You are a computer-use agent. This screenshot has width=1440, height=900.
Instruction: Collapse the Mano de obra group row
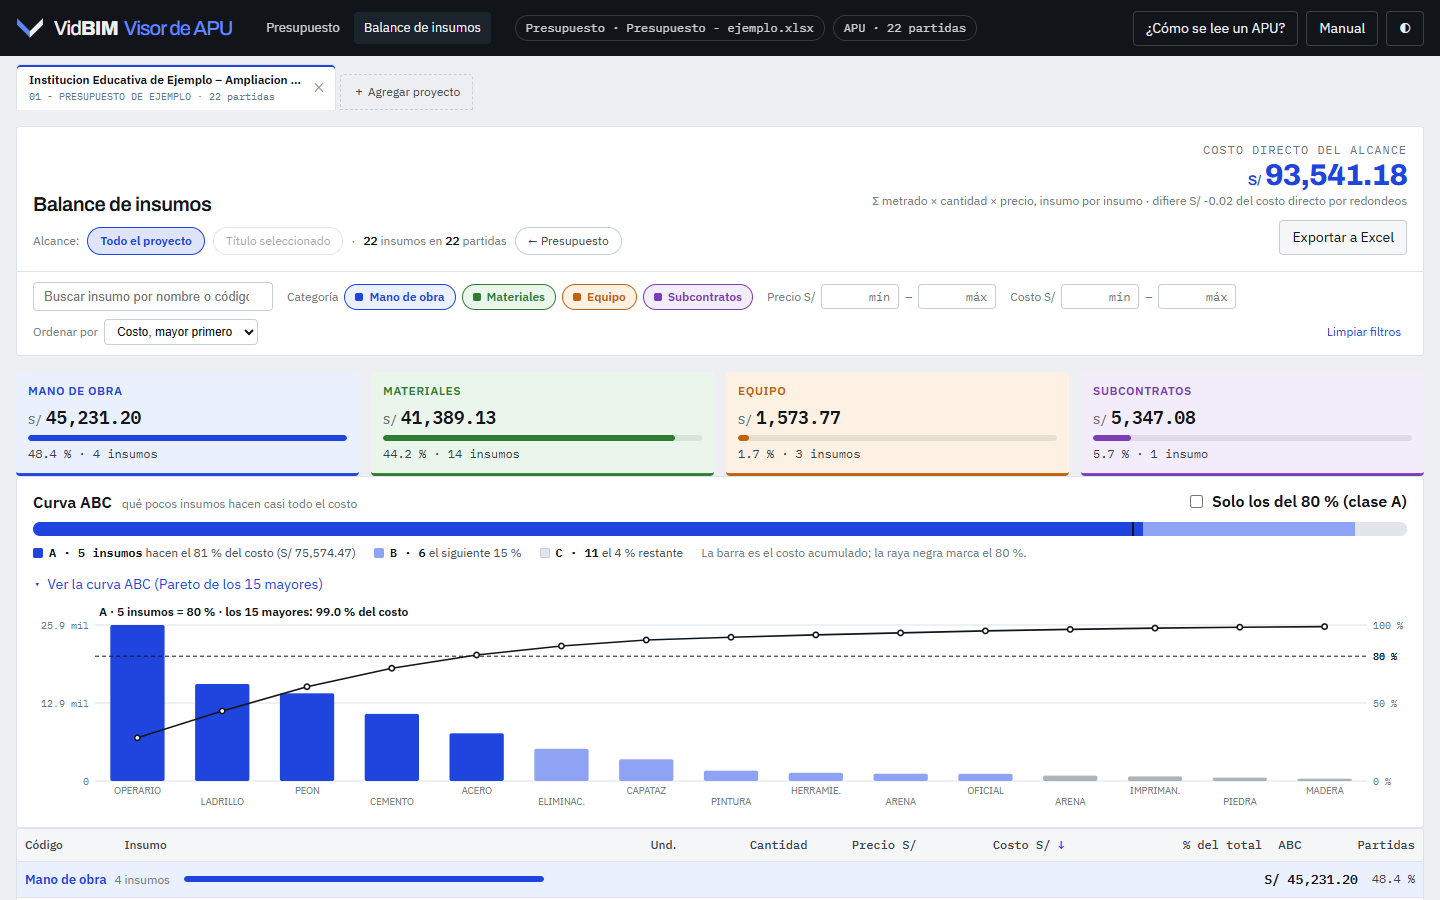click(720, 880)
